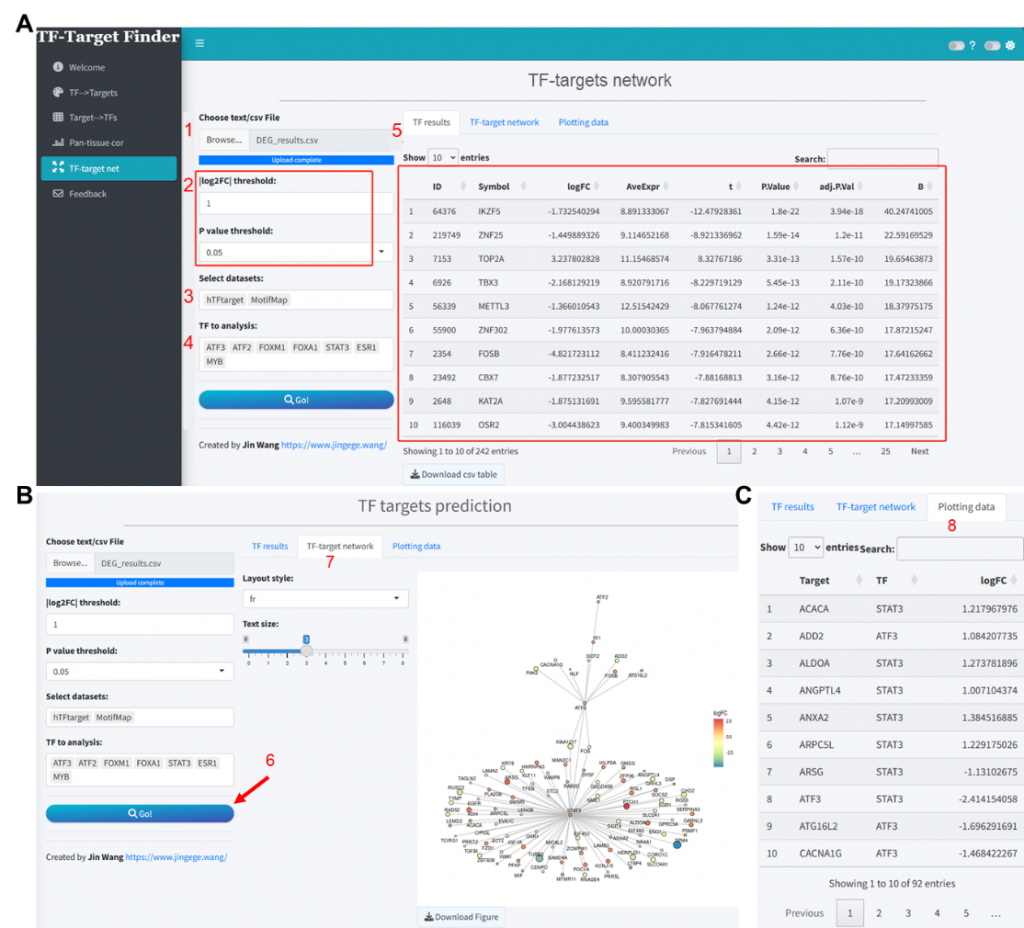This screenshot has height=928, width=1024.
Task: Open the Plotting data tab in top panel
Action: [583, 122]
